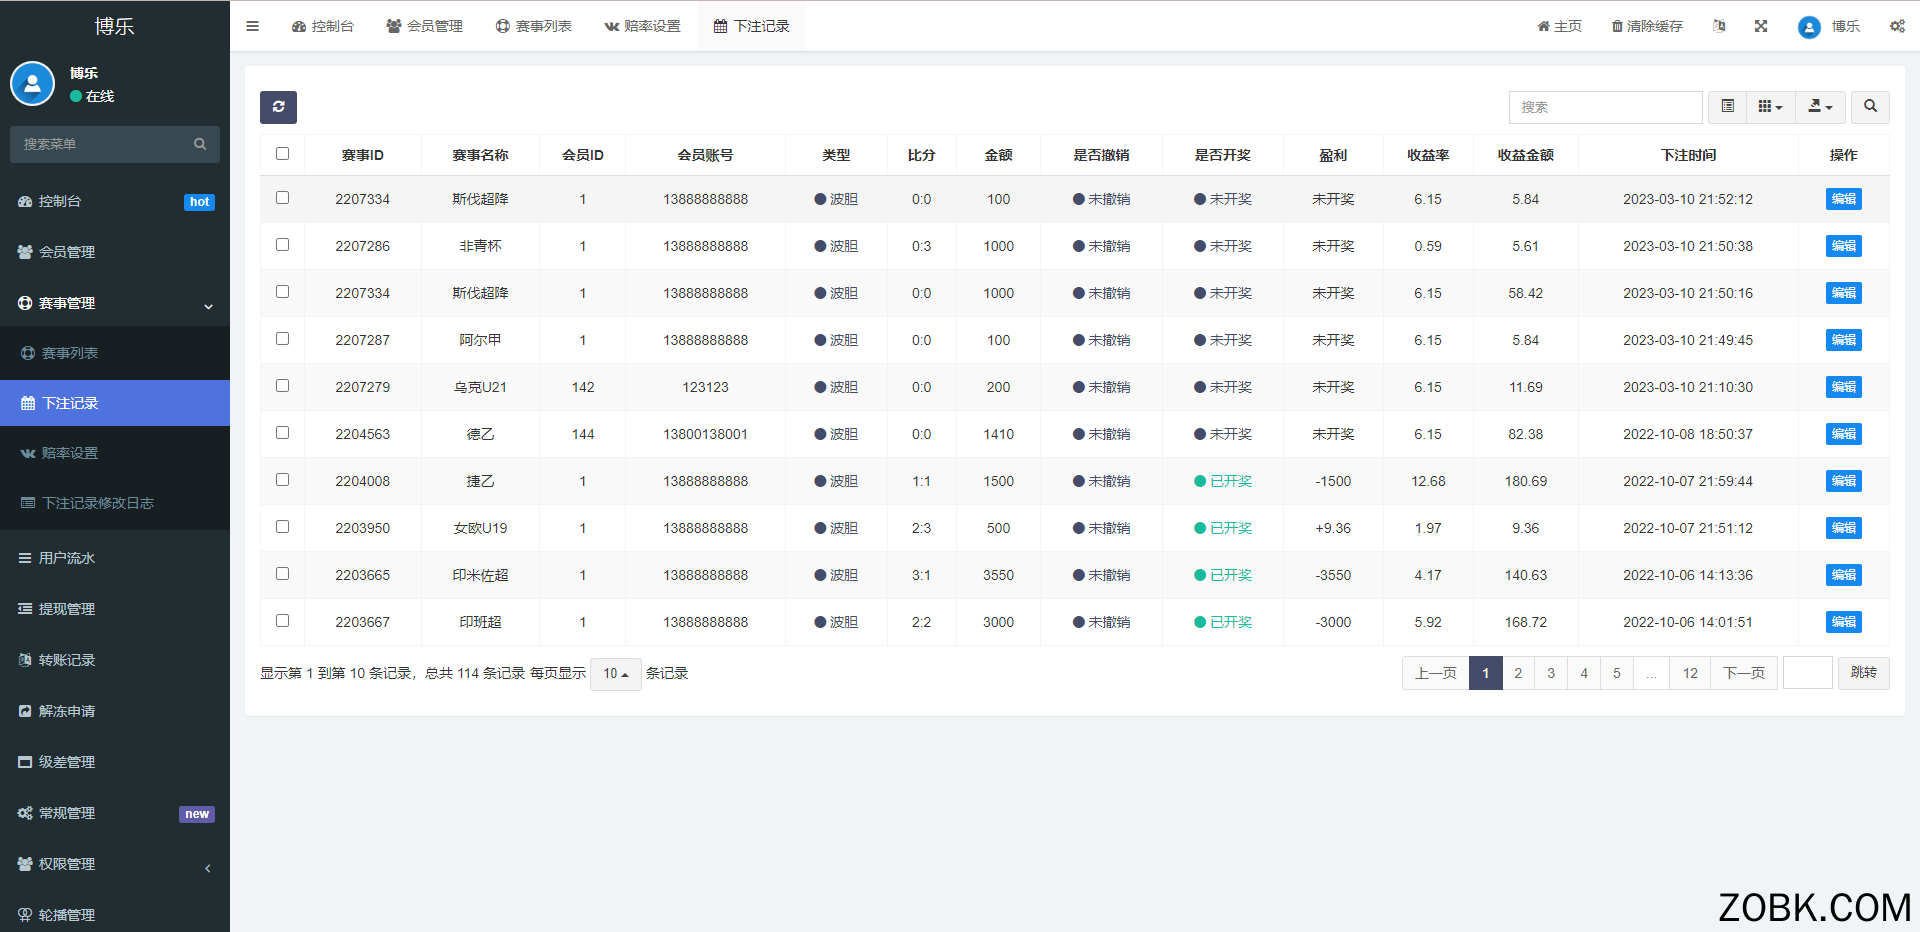Screen dimensions: 1920x932
Task: Open 用户流水 in the sidebar
Action: coord(115,558)
